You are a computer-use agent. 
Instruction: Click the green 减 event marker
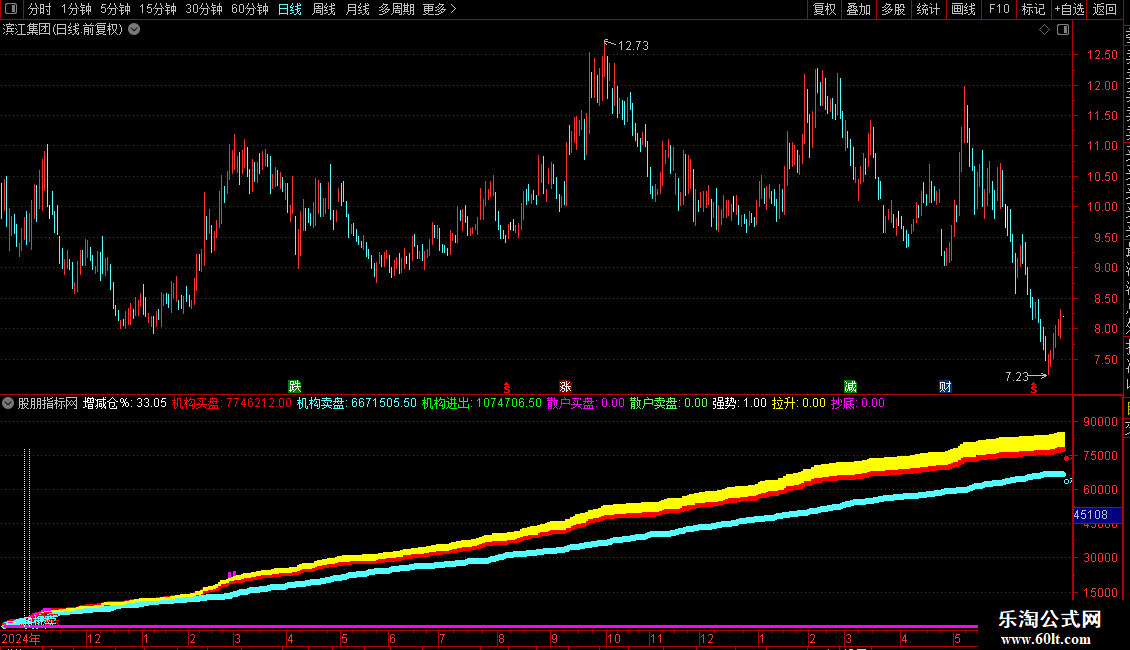(850, 387)
